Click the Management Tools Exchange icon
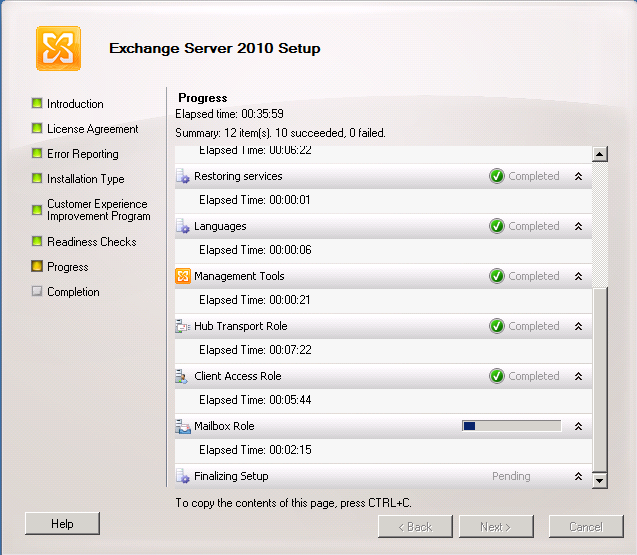637x555 pixels. [183, 276]
